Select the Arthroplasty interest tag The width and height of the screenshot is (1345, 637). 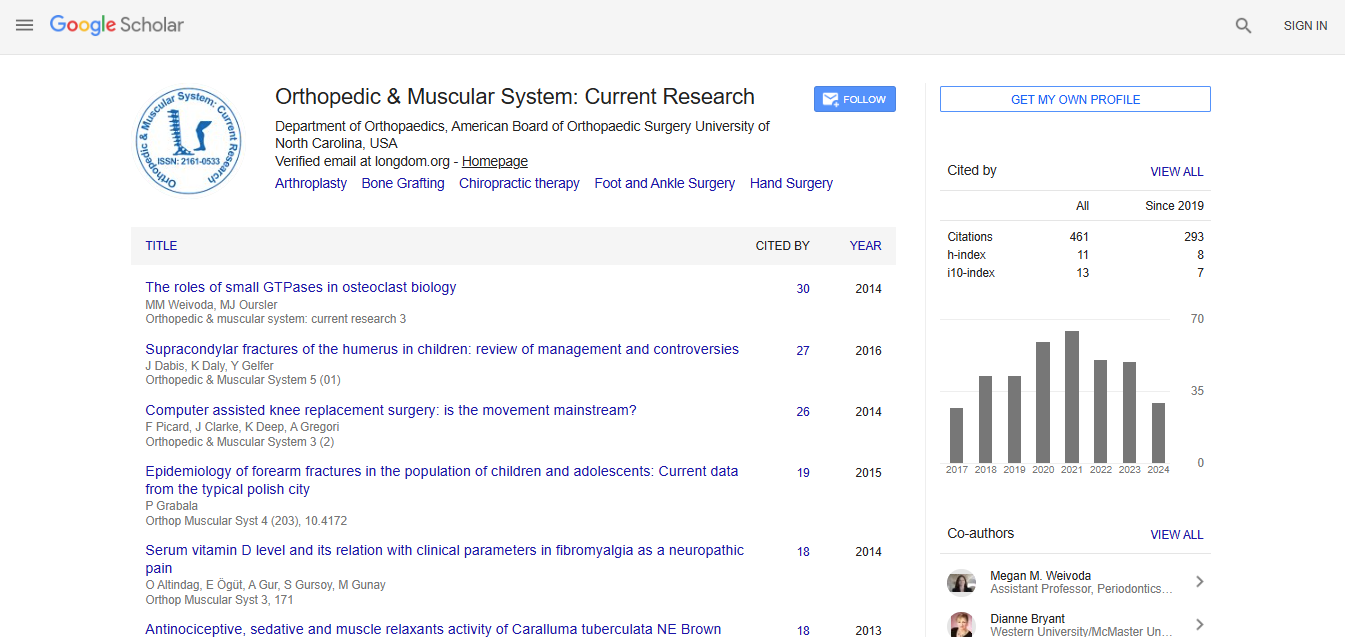pyautogui.click(x=311, y=183)
